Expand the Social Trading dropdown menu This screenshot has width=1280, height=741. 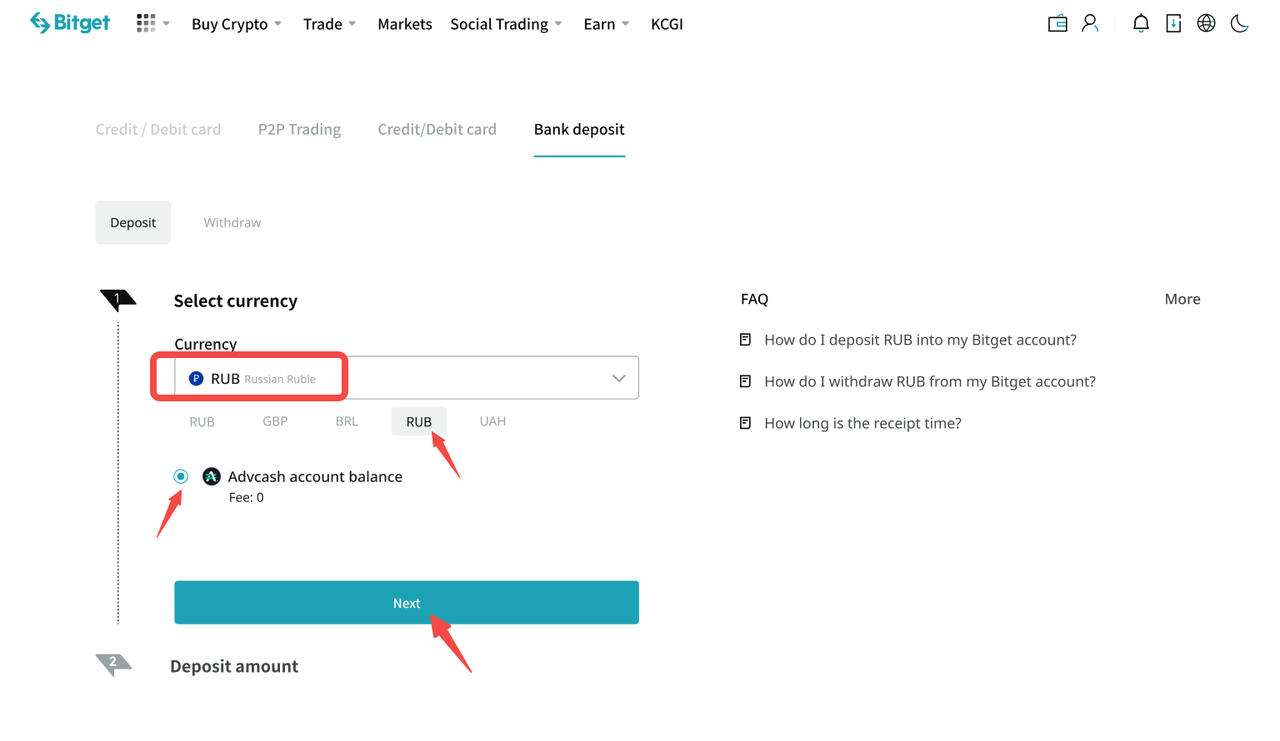coord(506,24)
